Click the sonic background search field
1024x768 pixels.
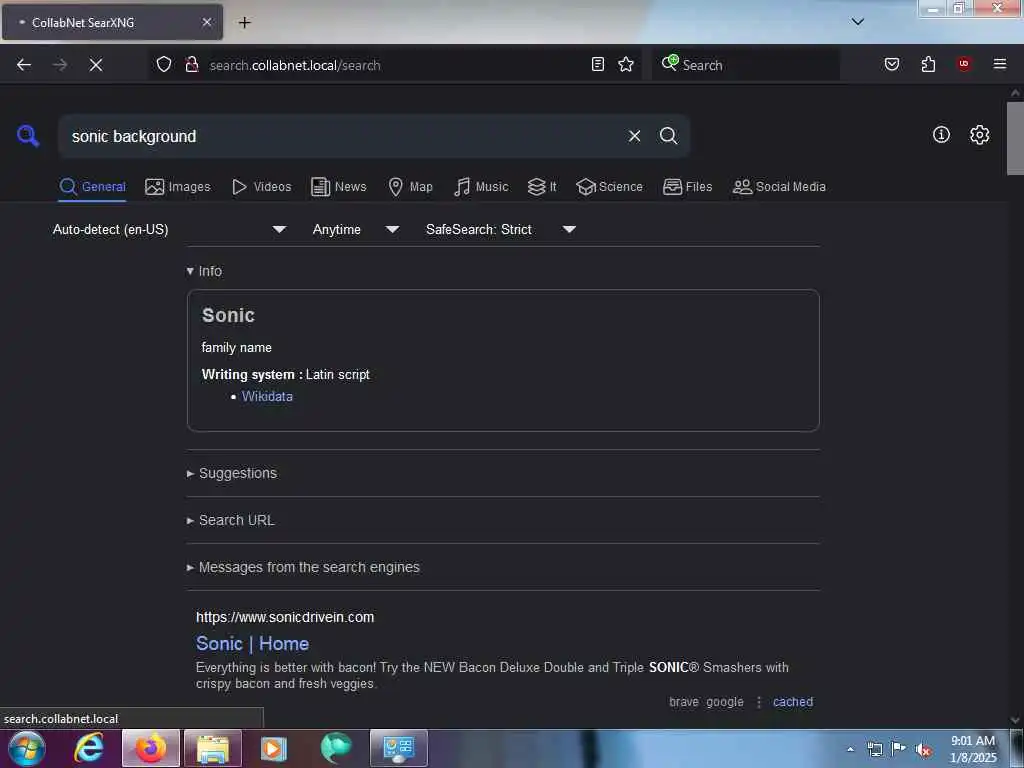344,136
